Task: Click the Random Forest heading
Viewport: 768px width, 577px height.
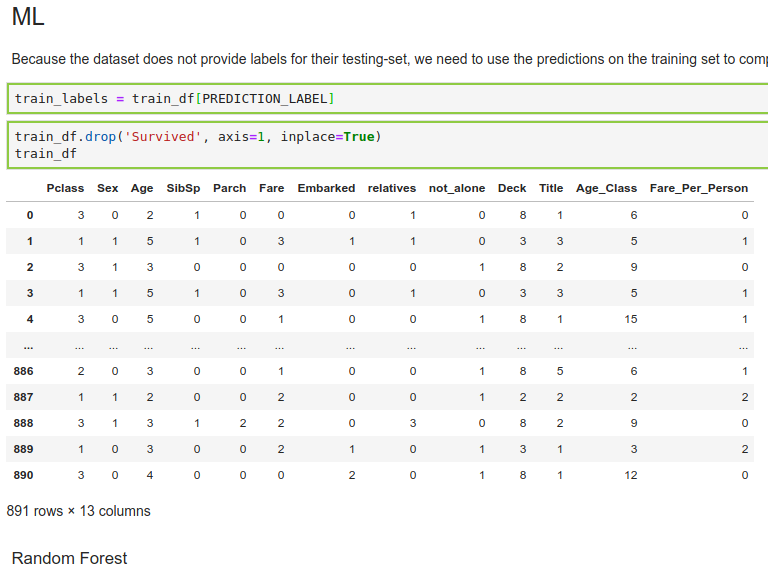Action: click(69, 558)
